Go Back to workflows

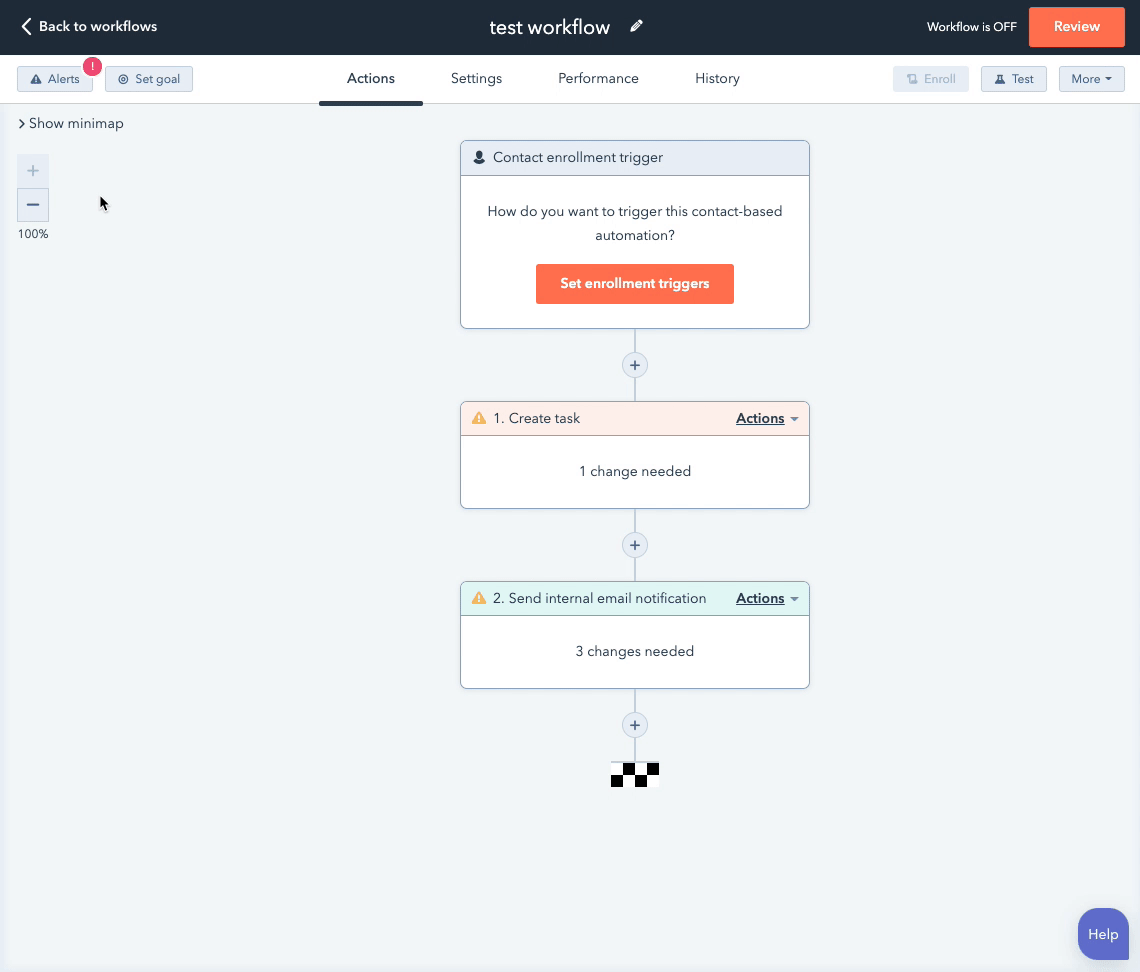click(89, 27)
